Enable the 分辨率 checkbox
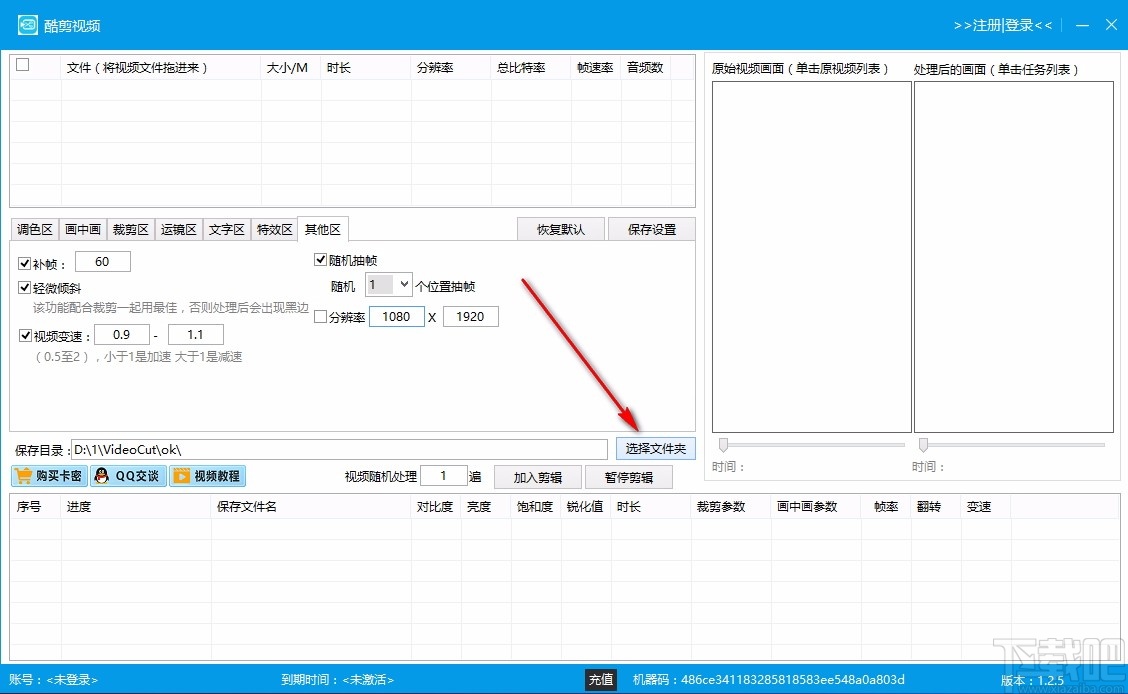 (321, 317)
